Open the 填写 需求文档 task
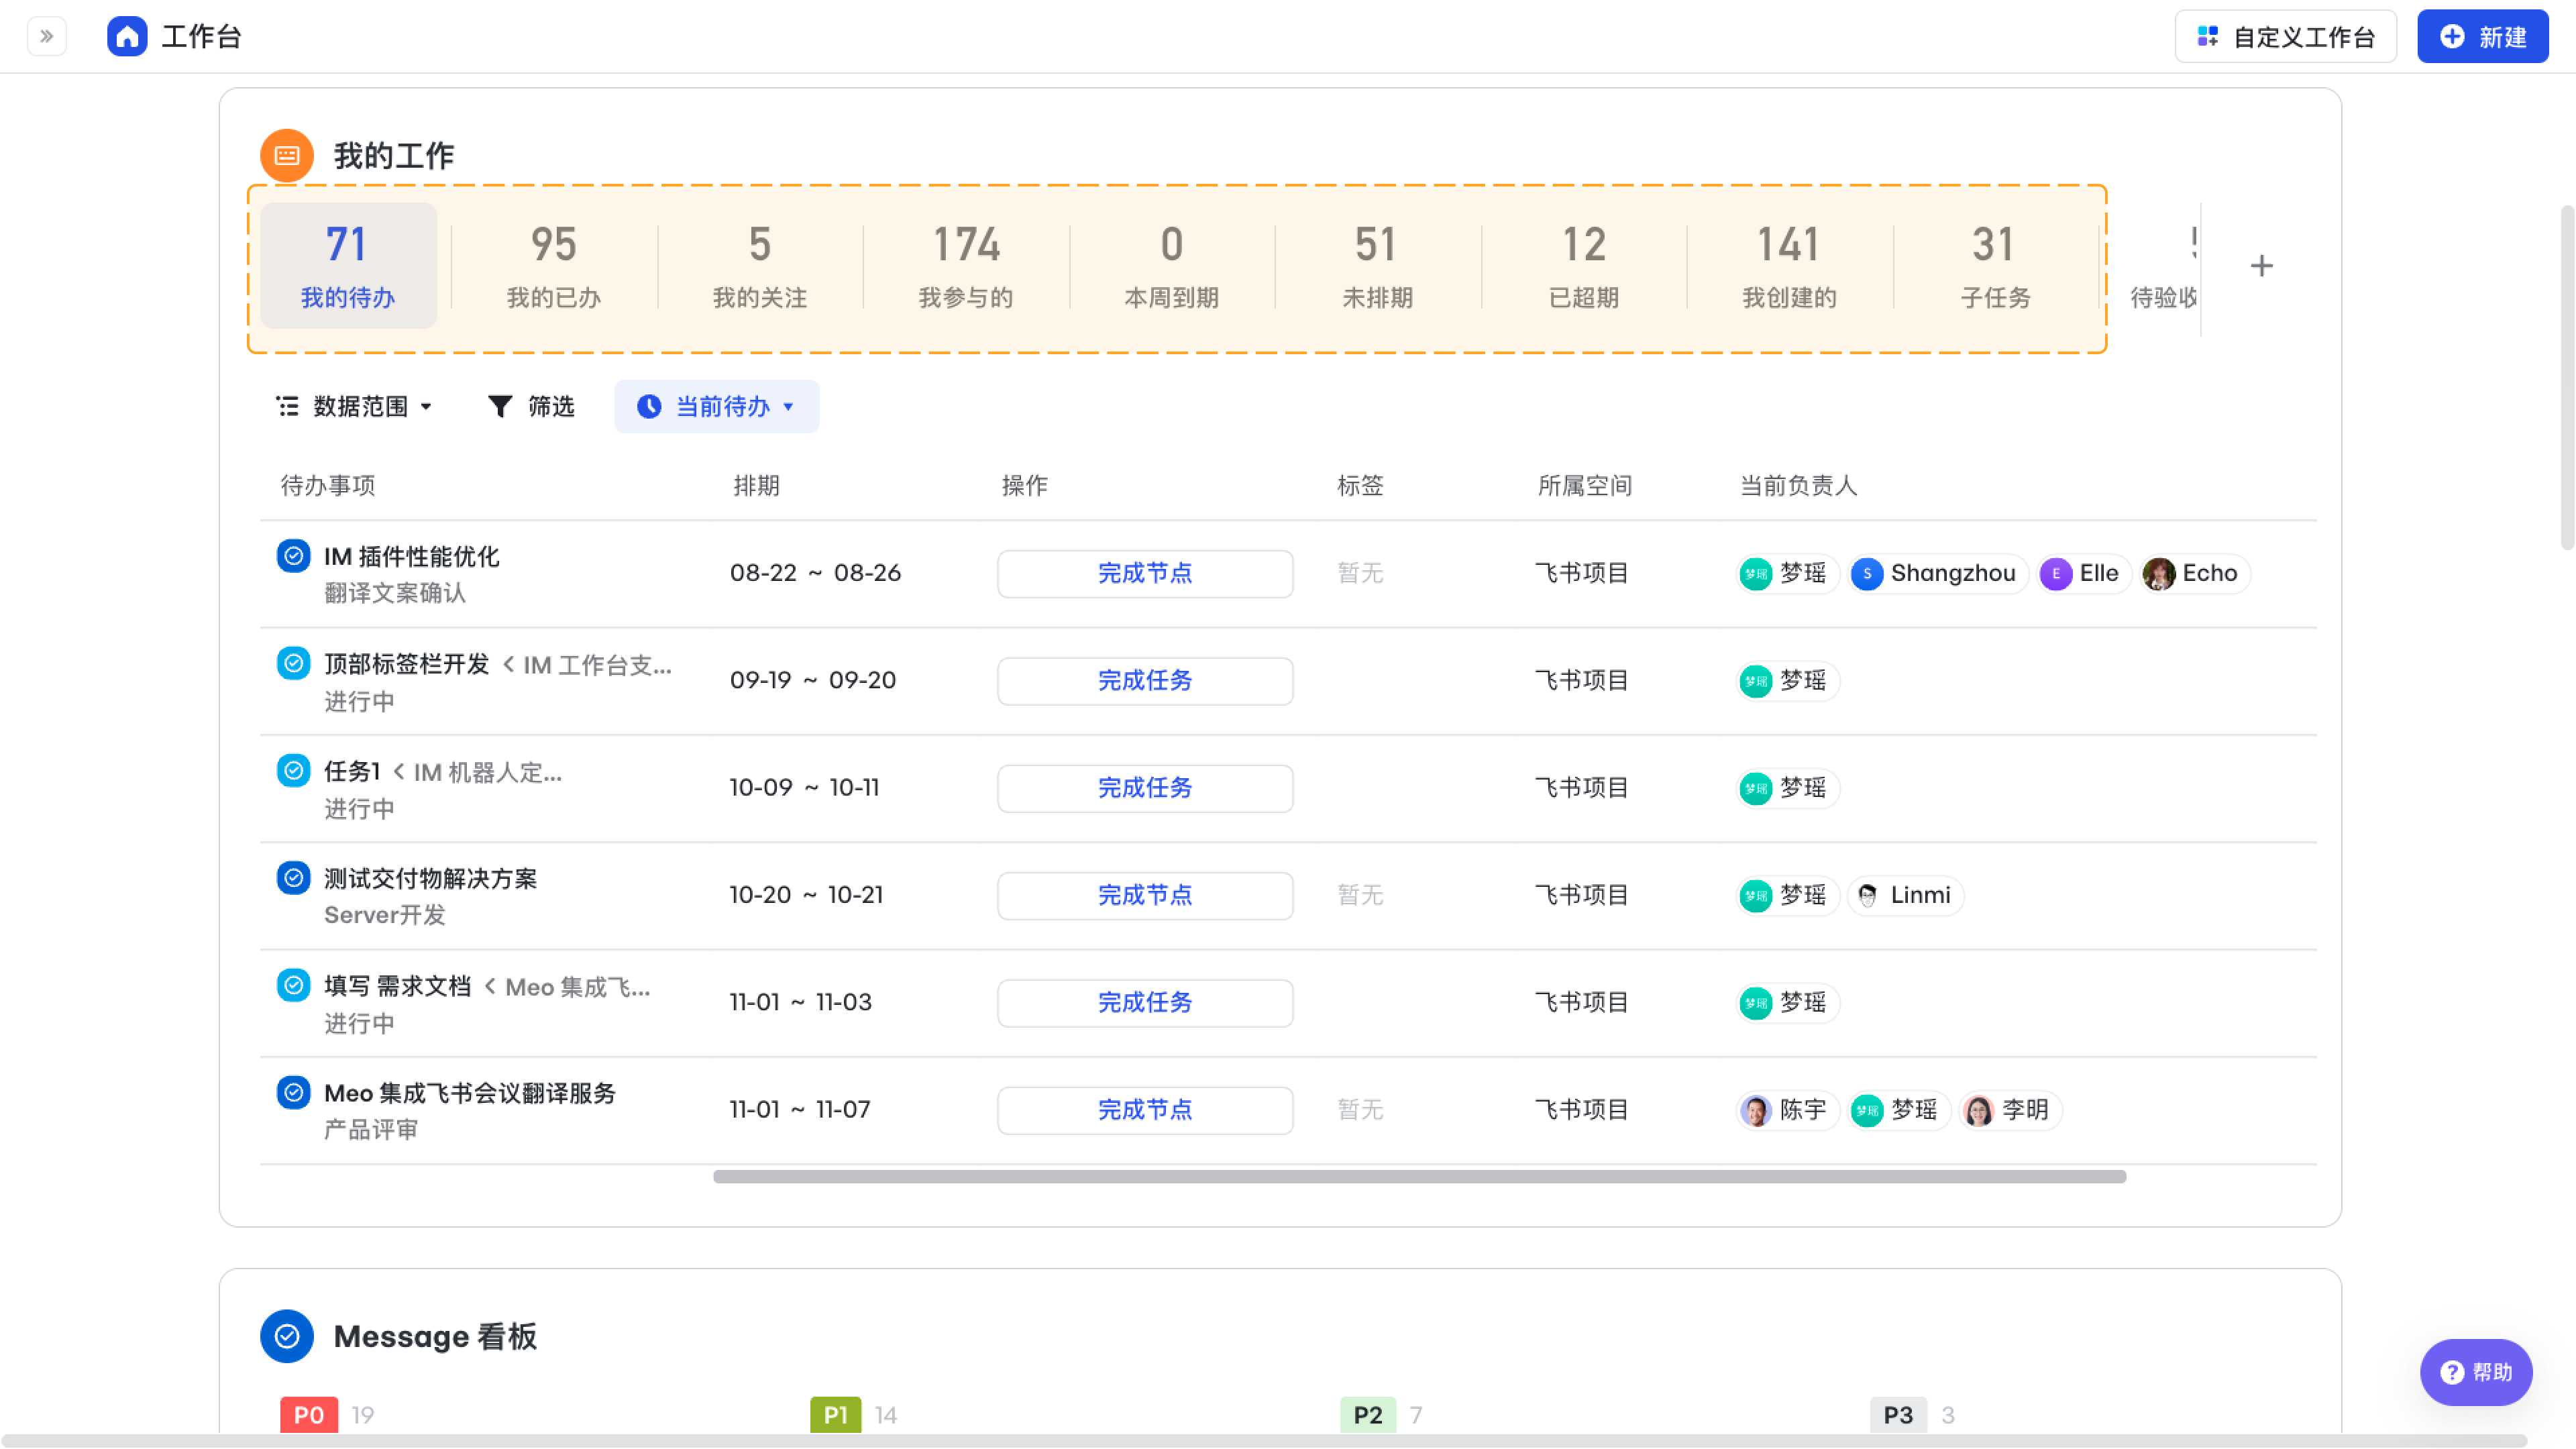The width and height of the screenshot is (2576, 1449). click(397, 987)
